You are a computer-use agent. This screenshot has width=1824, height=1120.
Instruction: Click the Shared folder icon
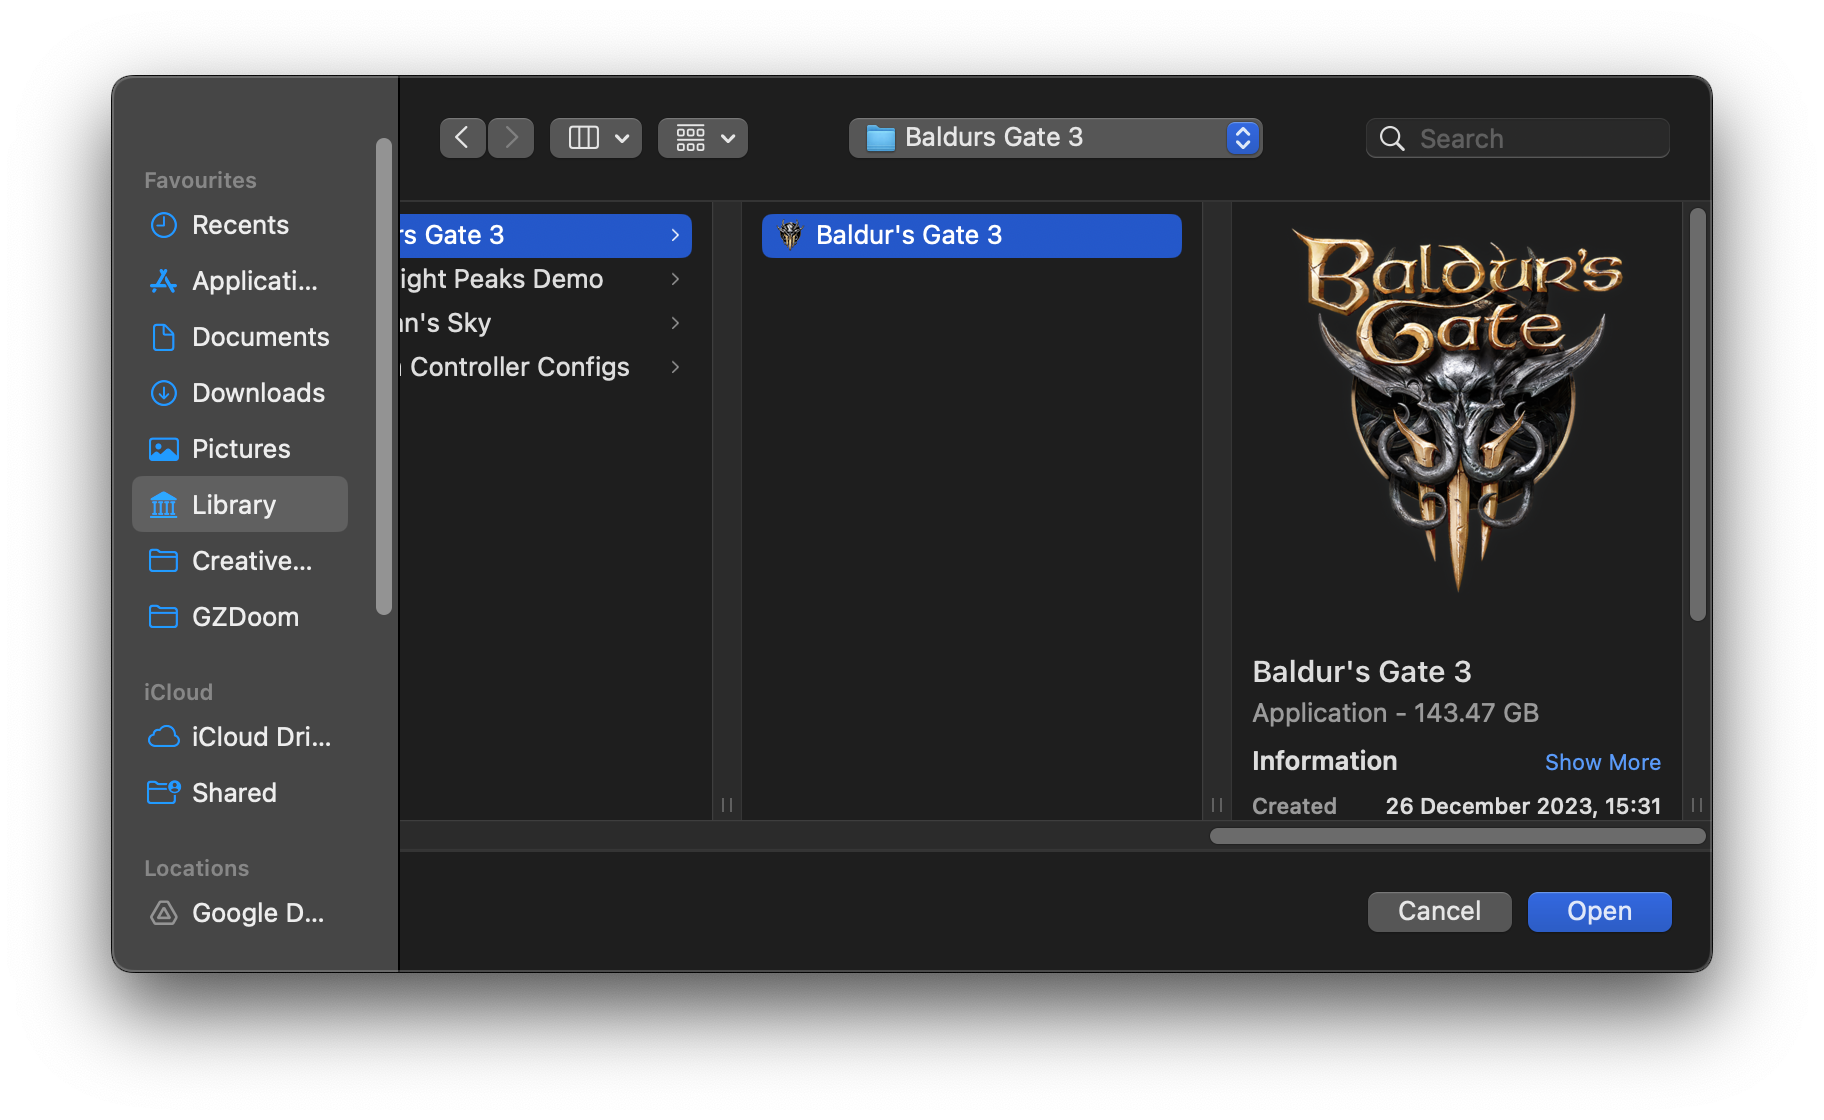pos(163,793)
